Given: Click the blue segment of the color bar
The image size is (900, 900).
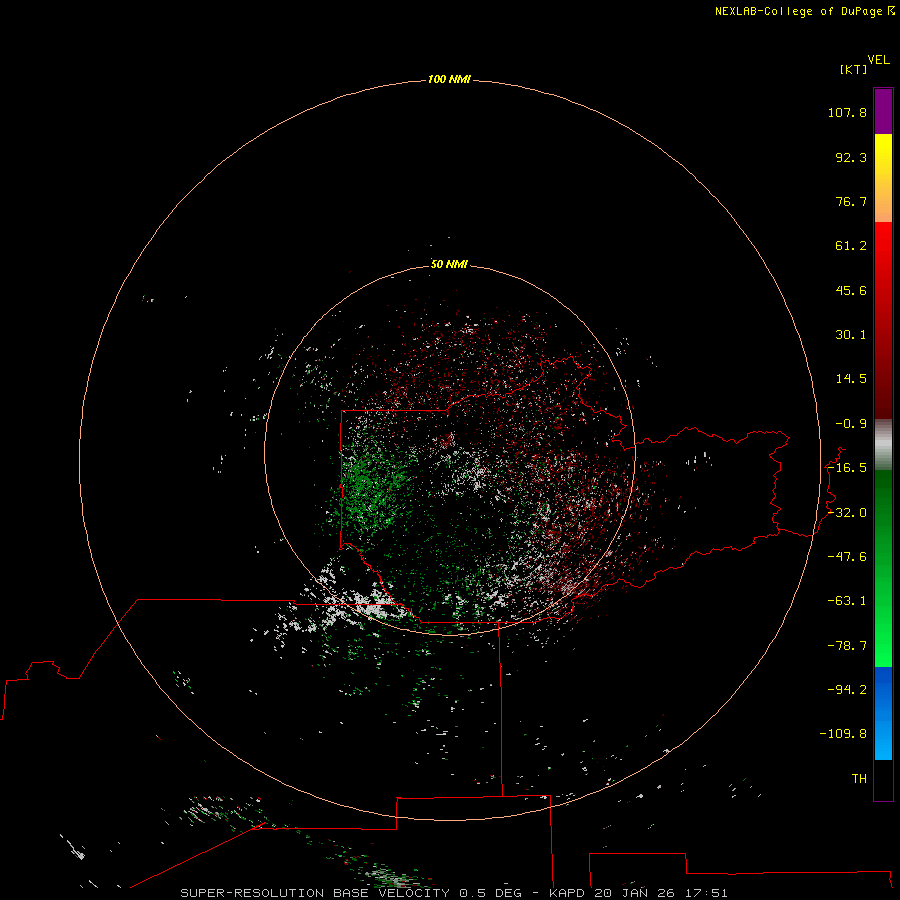Looking at the screenshot, I should coord(883,713).
